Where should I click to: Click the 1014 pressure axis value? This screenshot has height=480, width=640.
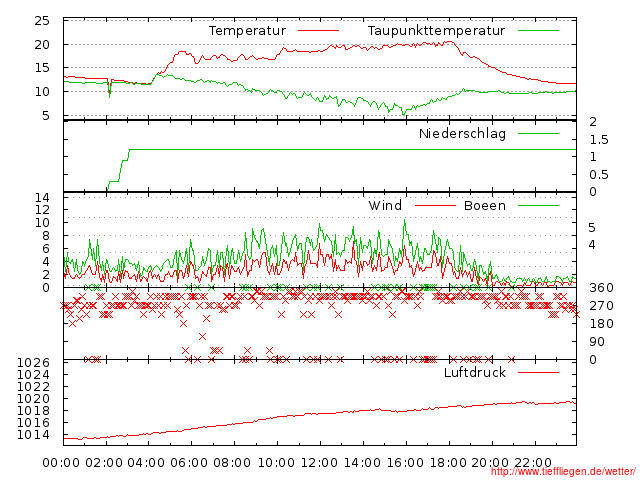pyautogui.click(x=33, y=435)
